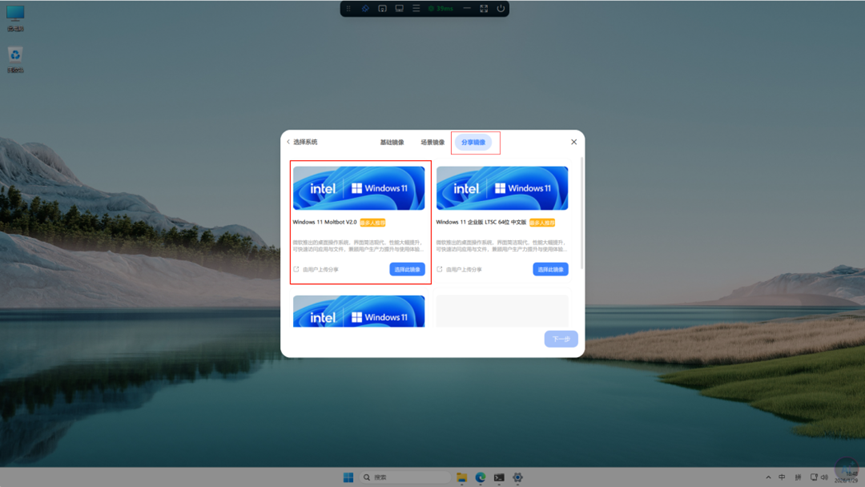Click the orange recommended badge next to Moltbot V2.0
The width and height of the screenshot is (865, 487).
373,223
